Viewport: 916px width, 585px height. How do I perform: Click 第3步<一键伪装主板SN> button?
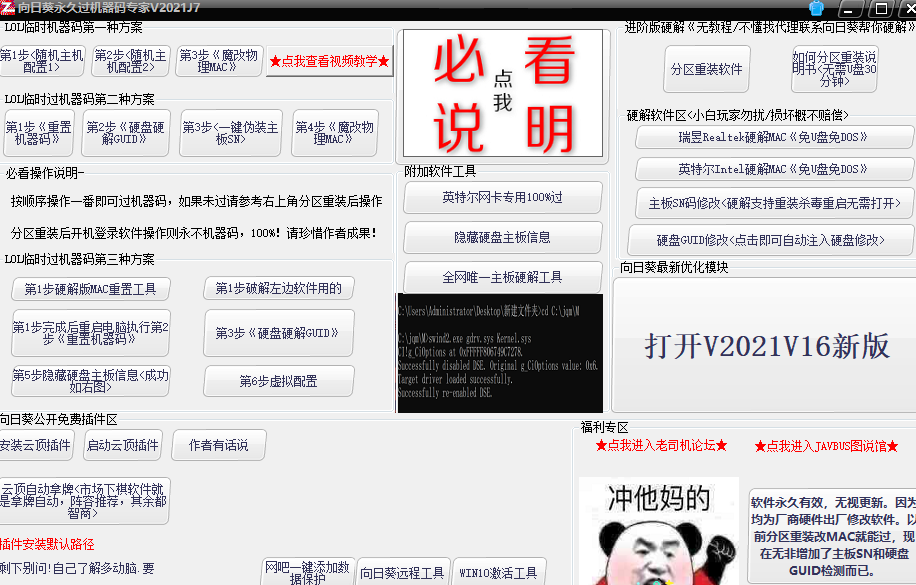[231, 133]
